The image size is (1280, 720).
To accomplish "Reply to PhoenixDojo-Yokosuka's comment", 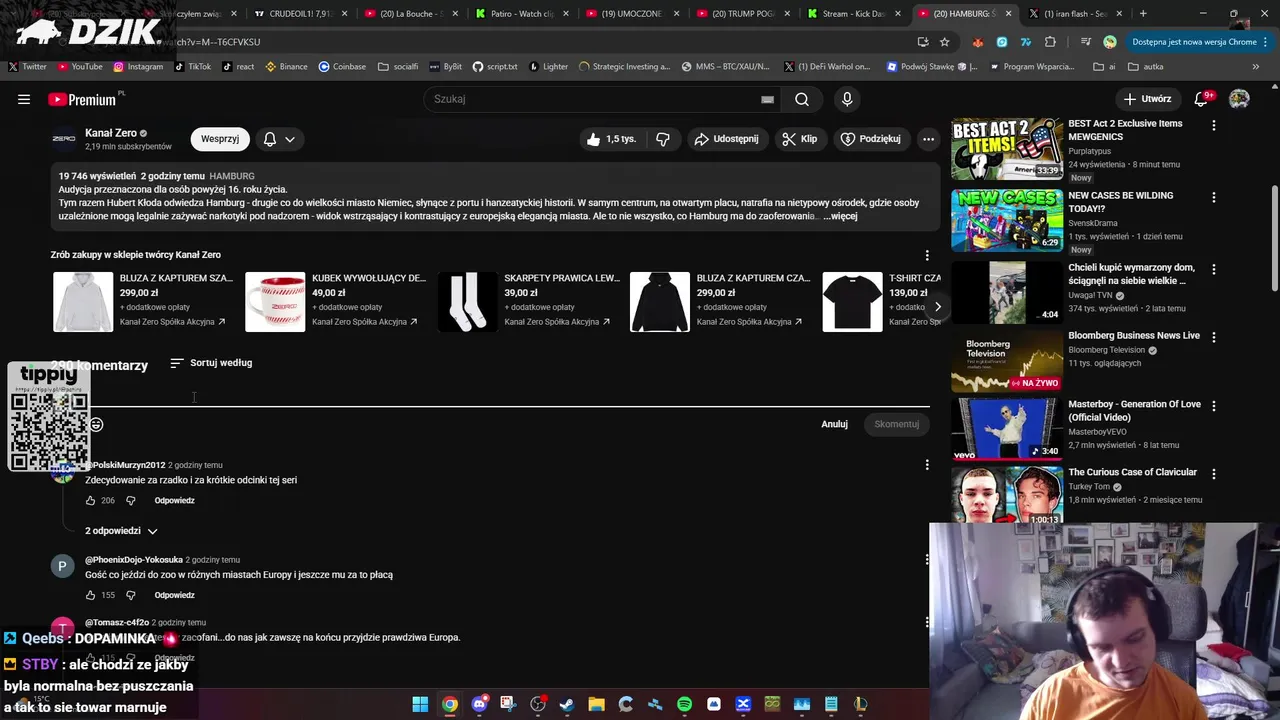I will pyautogui.click(x=174, y=595).
